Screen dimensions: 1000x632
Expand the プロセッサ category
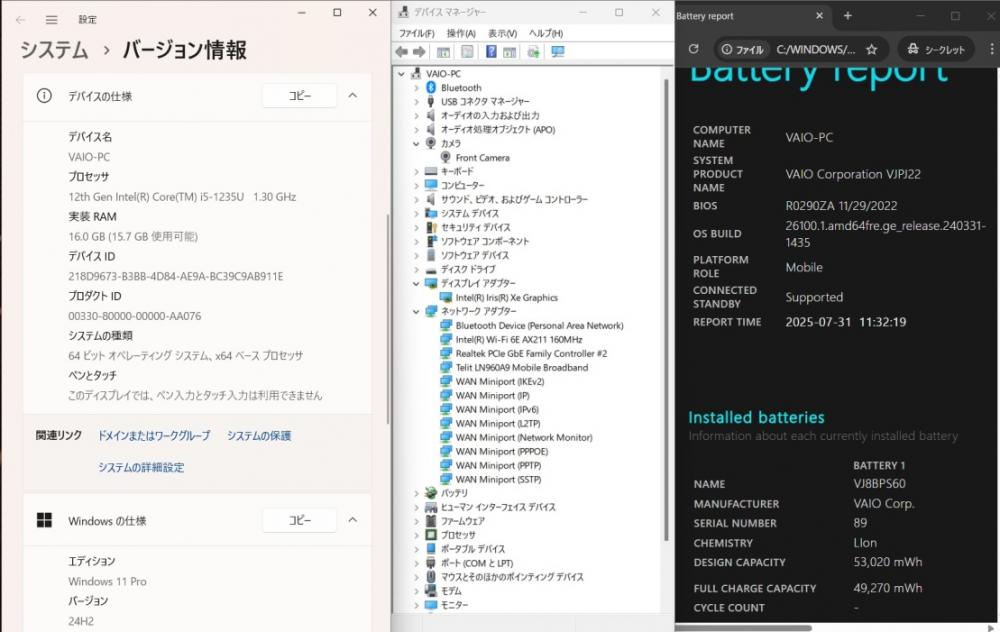(416, 536)
